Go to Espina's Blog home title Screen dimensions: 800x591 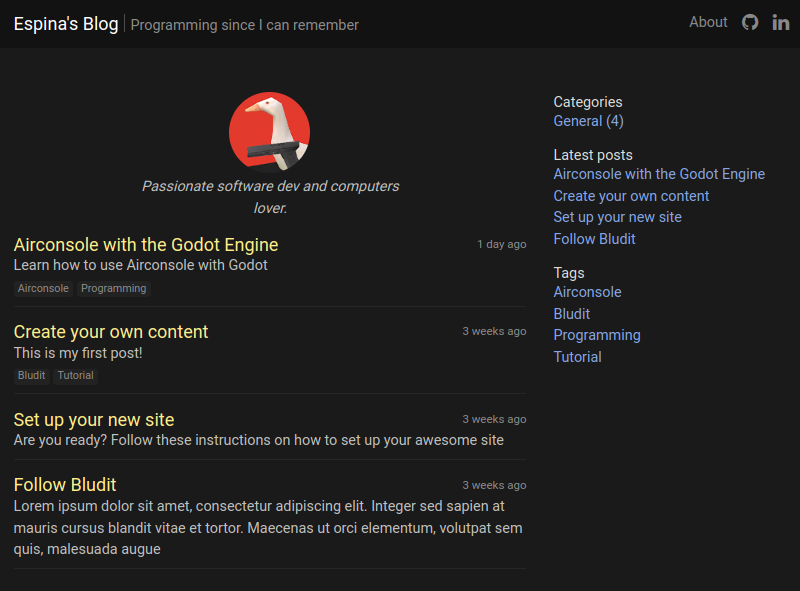pos(66,23)
